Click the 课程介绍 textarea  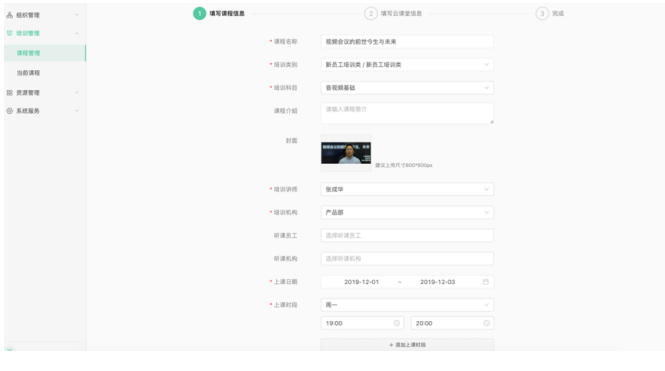point(407,113)
